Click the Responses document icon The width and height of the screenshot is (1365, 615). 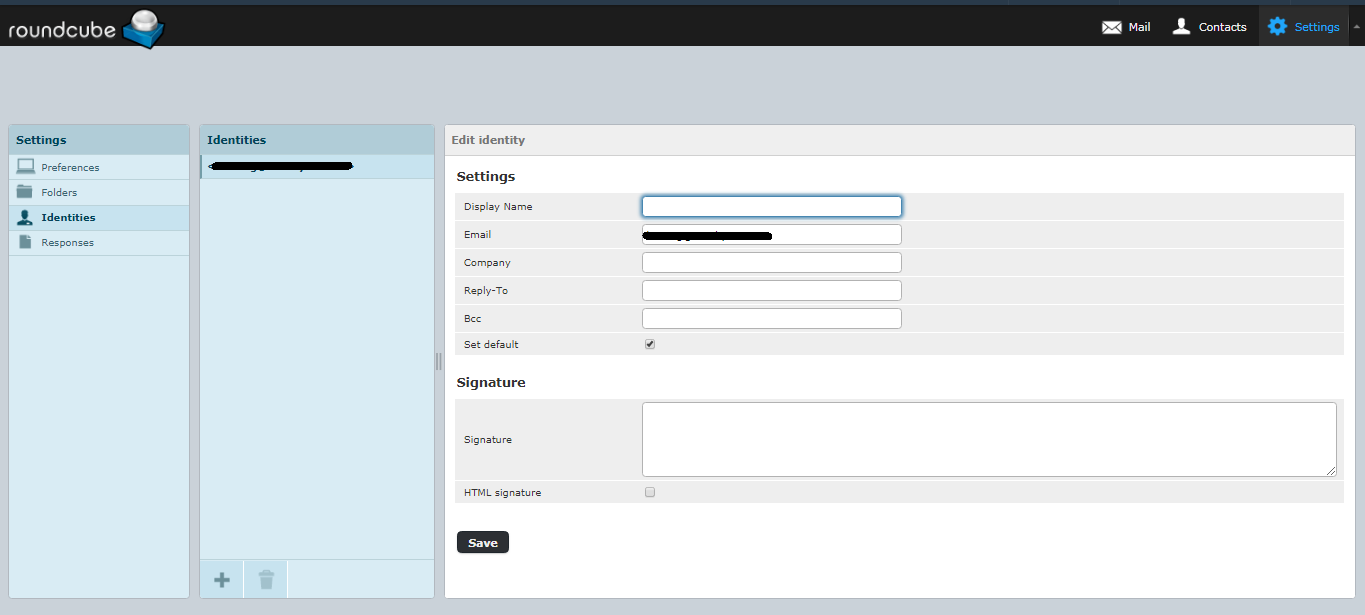26,242
